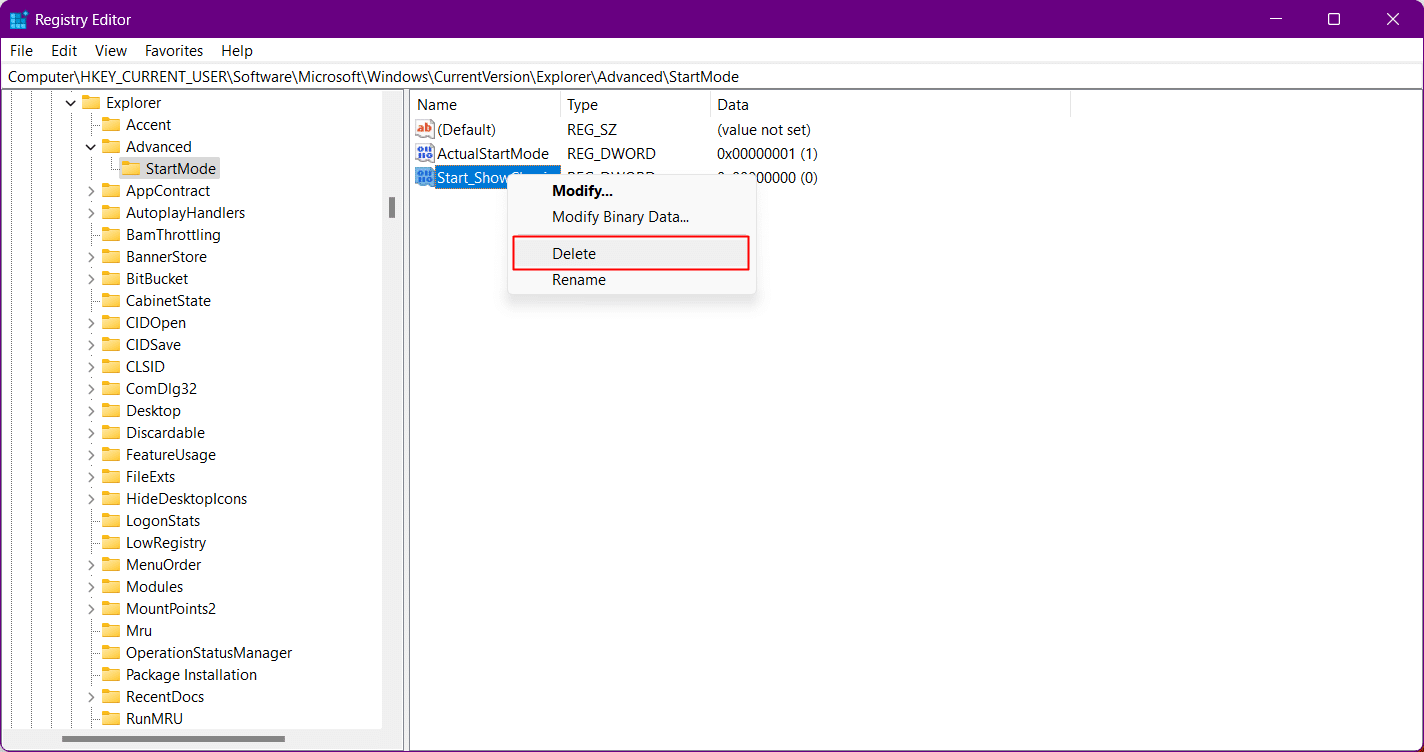Click the BitBucket folder icon

tap(111, 279)
